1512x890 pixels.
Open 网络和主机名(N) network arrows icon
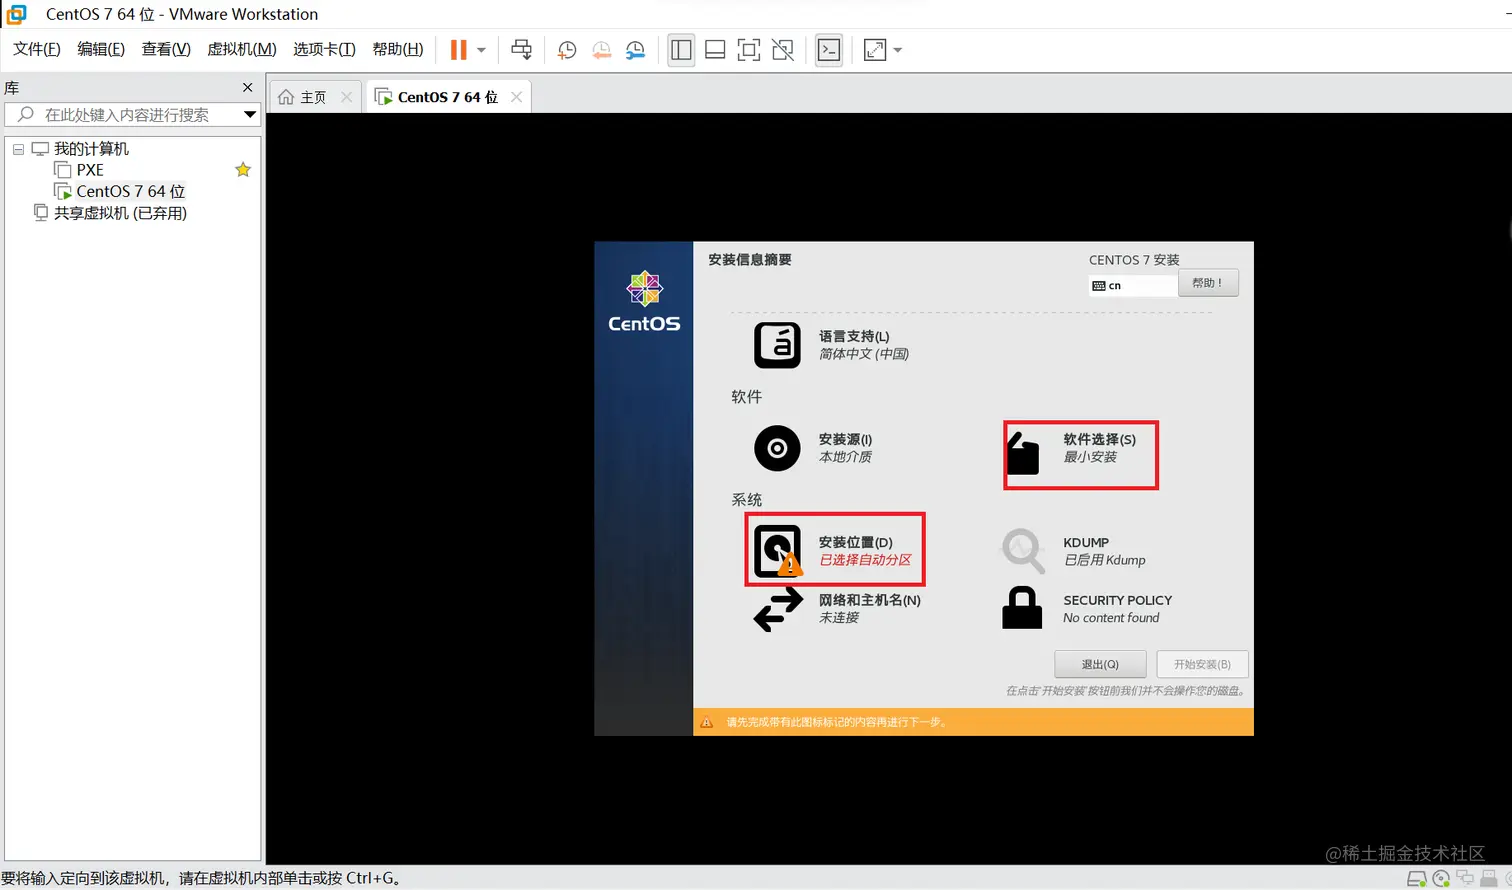pyautogui.click(x=778, y=609)
